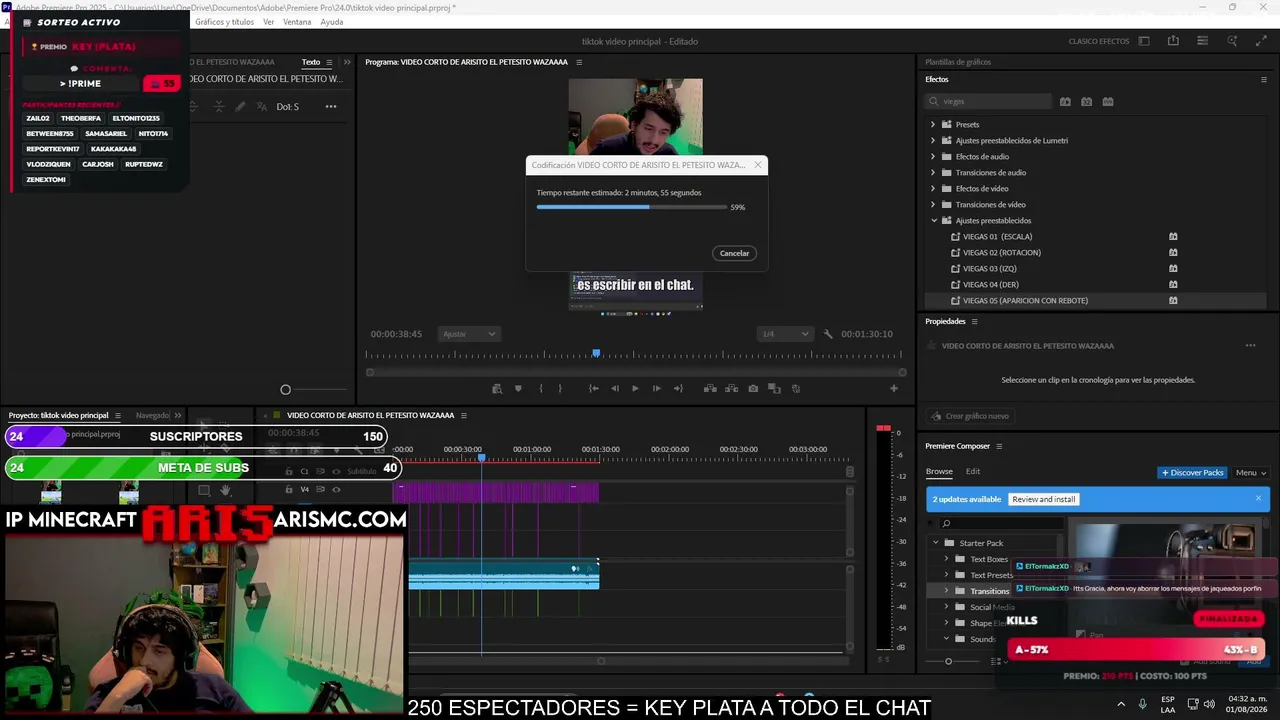
Task: Collapse the Starter Pack folder
Action: pyautogui.click(x=936, y=543)
